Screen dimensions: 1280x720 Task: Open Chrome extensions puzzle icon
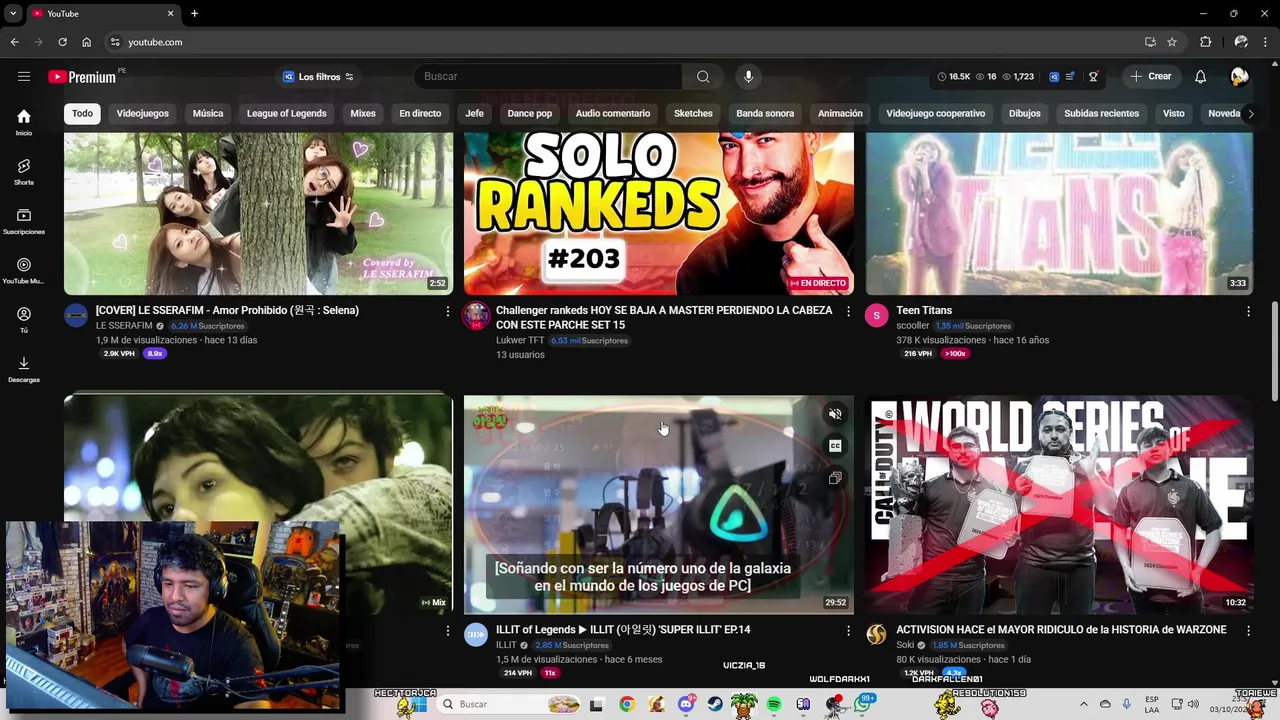click(x=1205, y=42)
